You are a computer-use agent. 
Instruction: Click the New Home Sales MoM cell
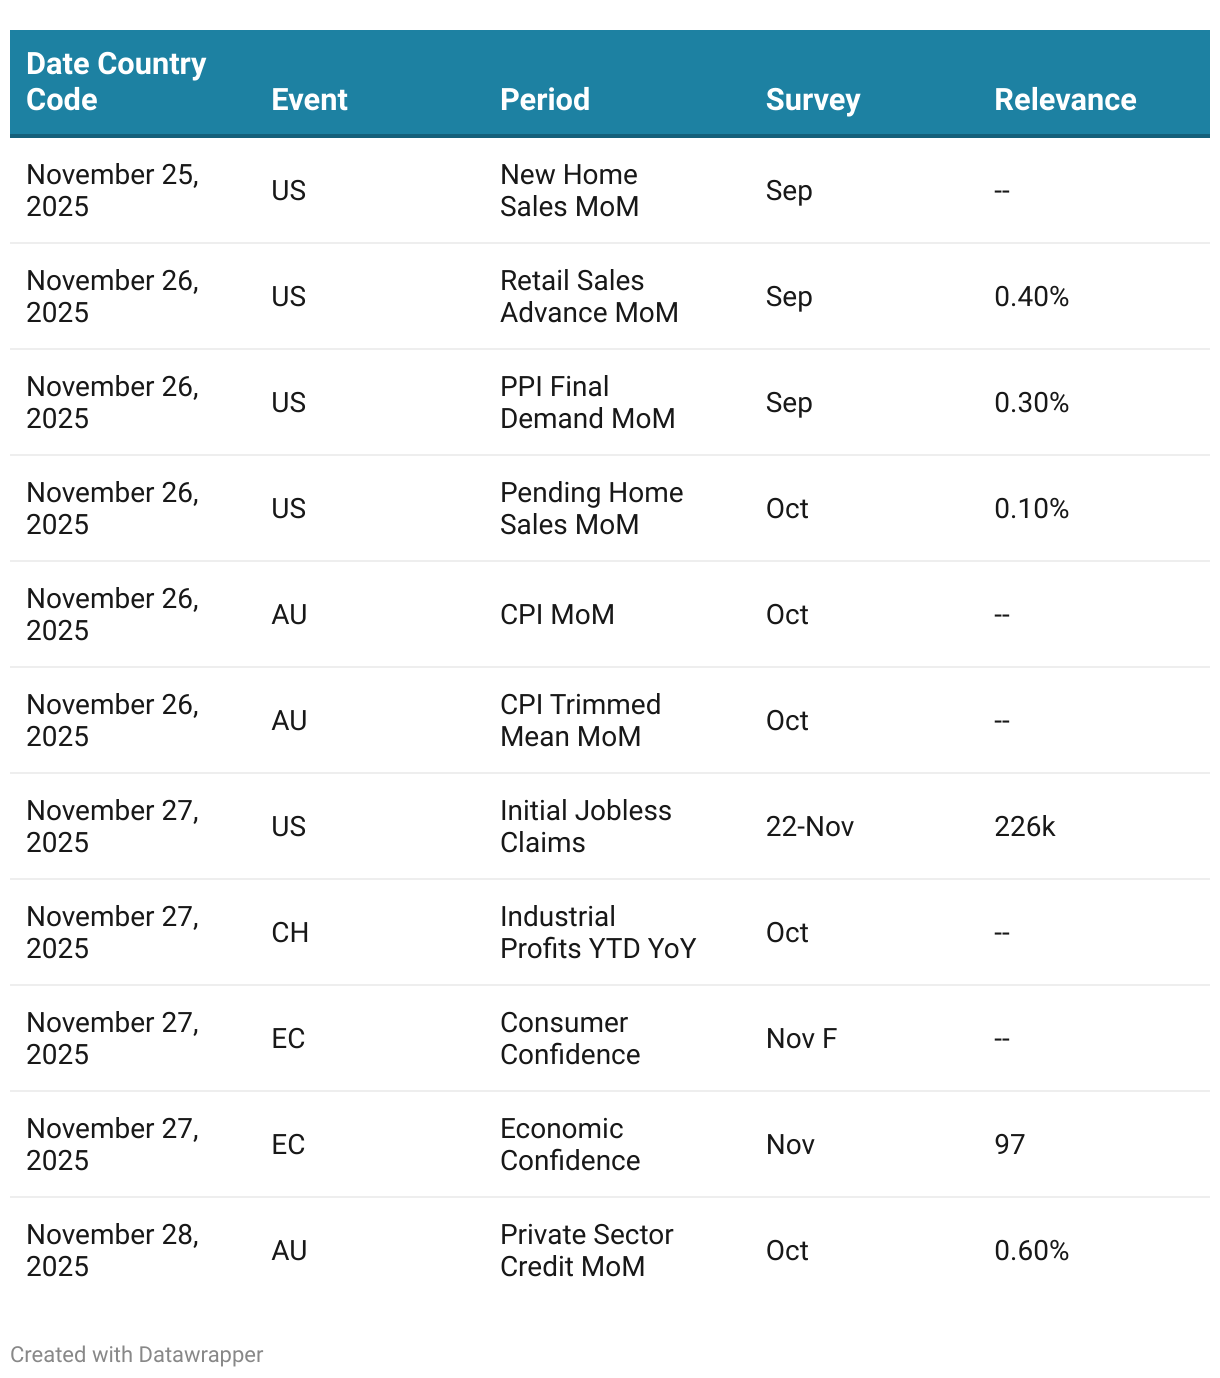[569, 190]
